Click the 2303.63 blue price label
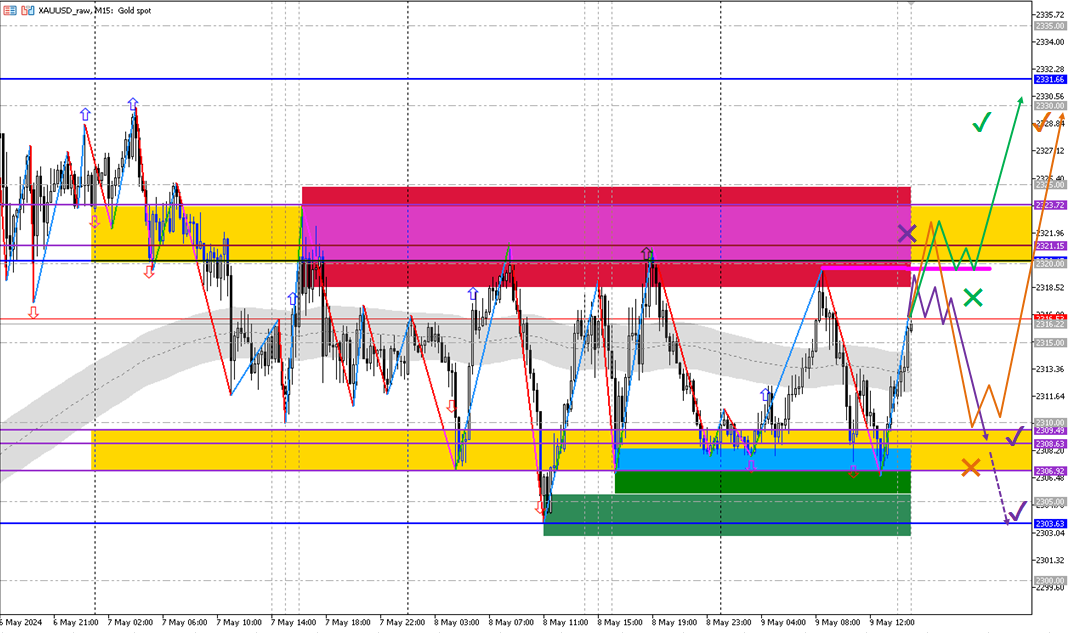1070x633 pixels. (x=1050, y=524)
